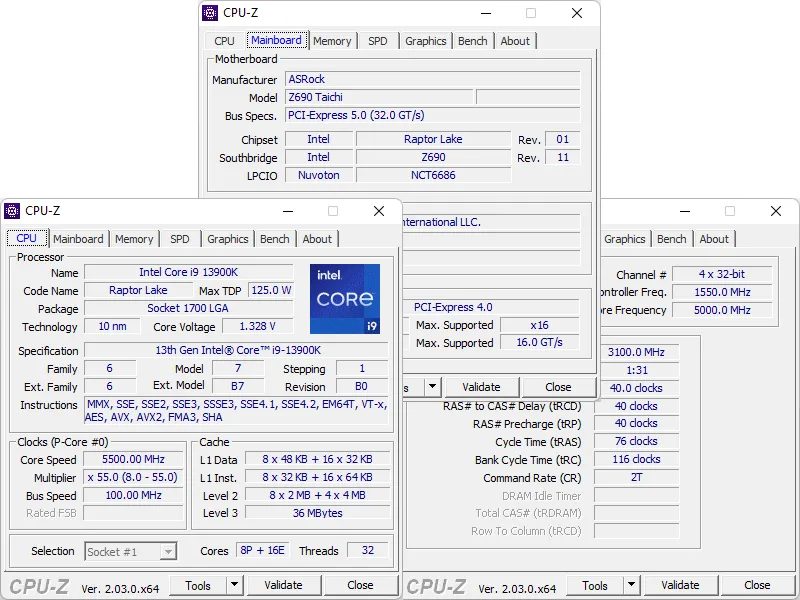Select the Graphics tab in the right Memory window
The width and height of the screenshot is (800, 600).
624,239
